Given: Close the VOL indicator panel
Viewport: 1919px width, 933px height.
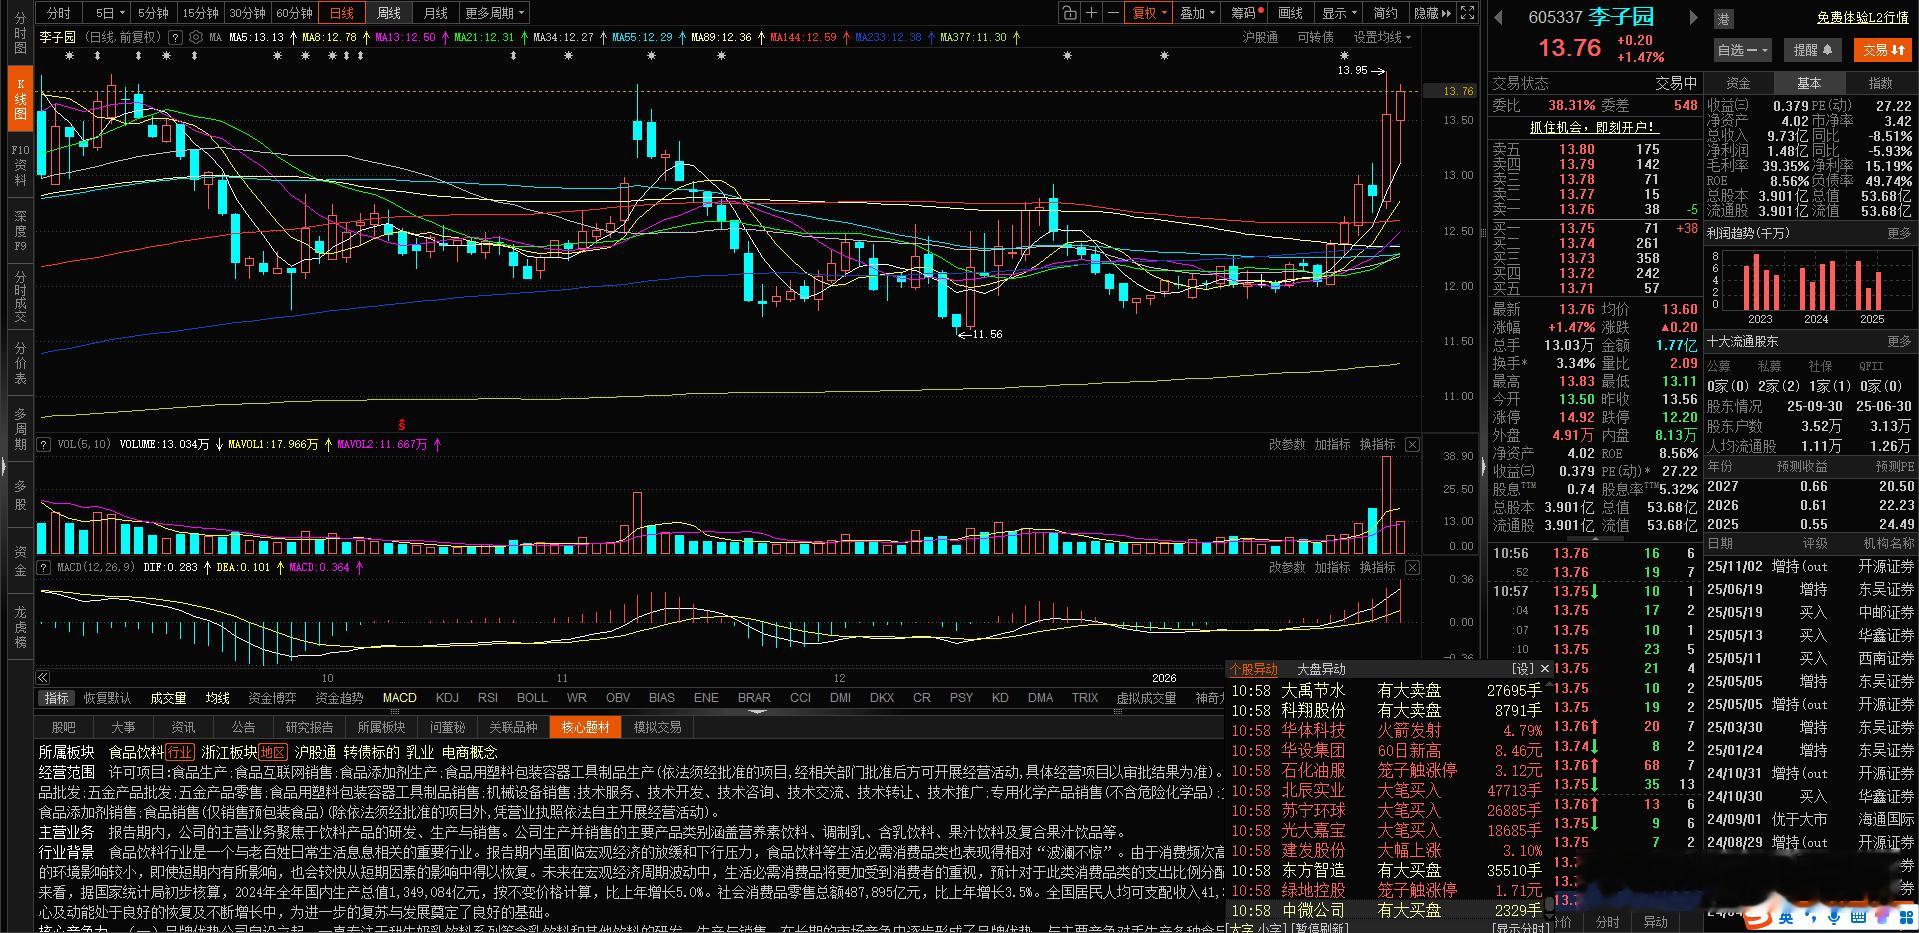Looking at the screenshot, I should (x=1412, y=444).
